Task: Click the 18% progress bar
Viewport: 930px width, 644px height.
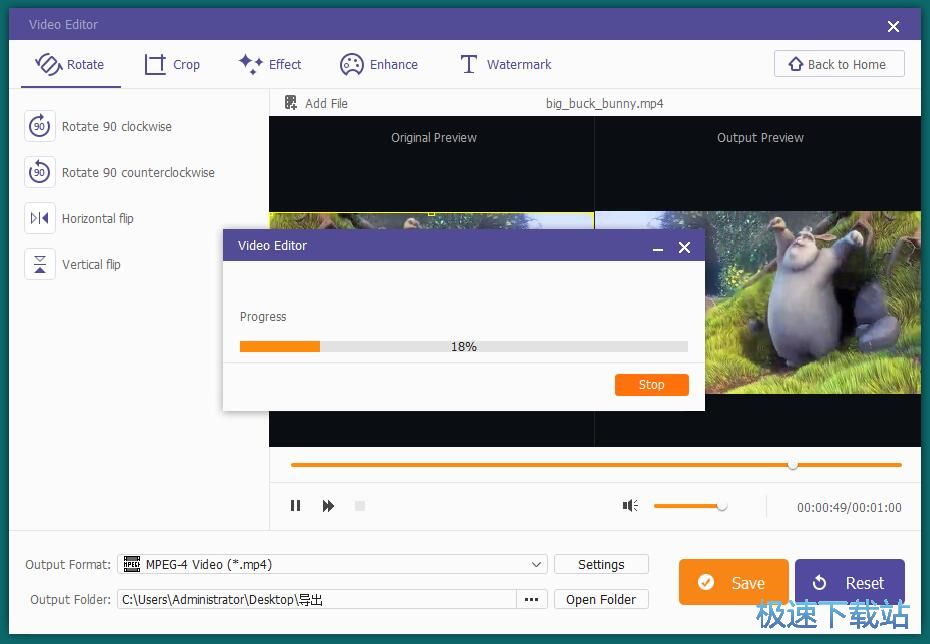Action: pyautogui.click(x=464, y=346)
